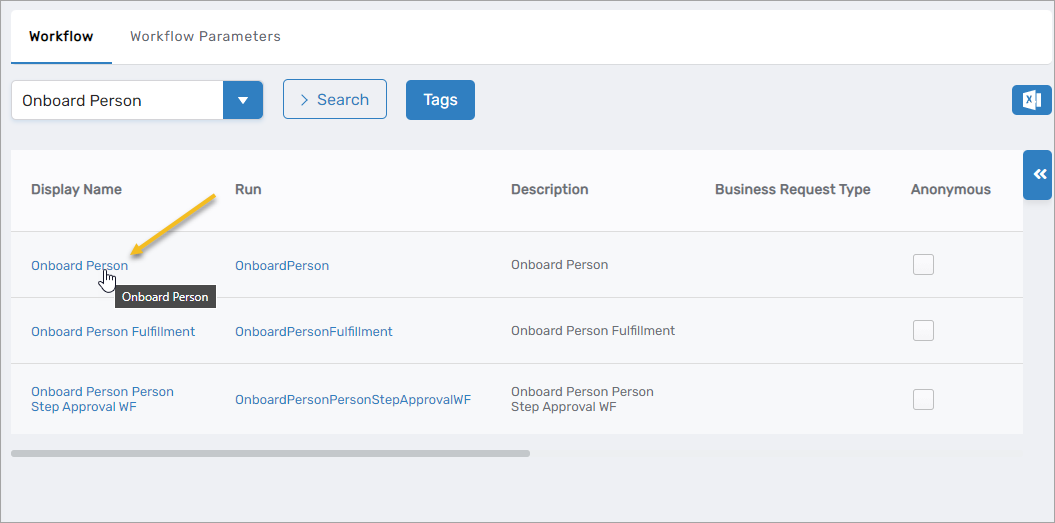This screenshot has height=523, width=1055.
Task: Open the workflow selector dropdown arrow
Action: 243,100
